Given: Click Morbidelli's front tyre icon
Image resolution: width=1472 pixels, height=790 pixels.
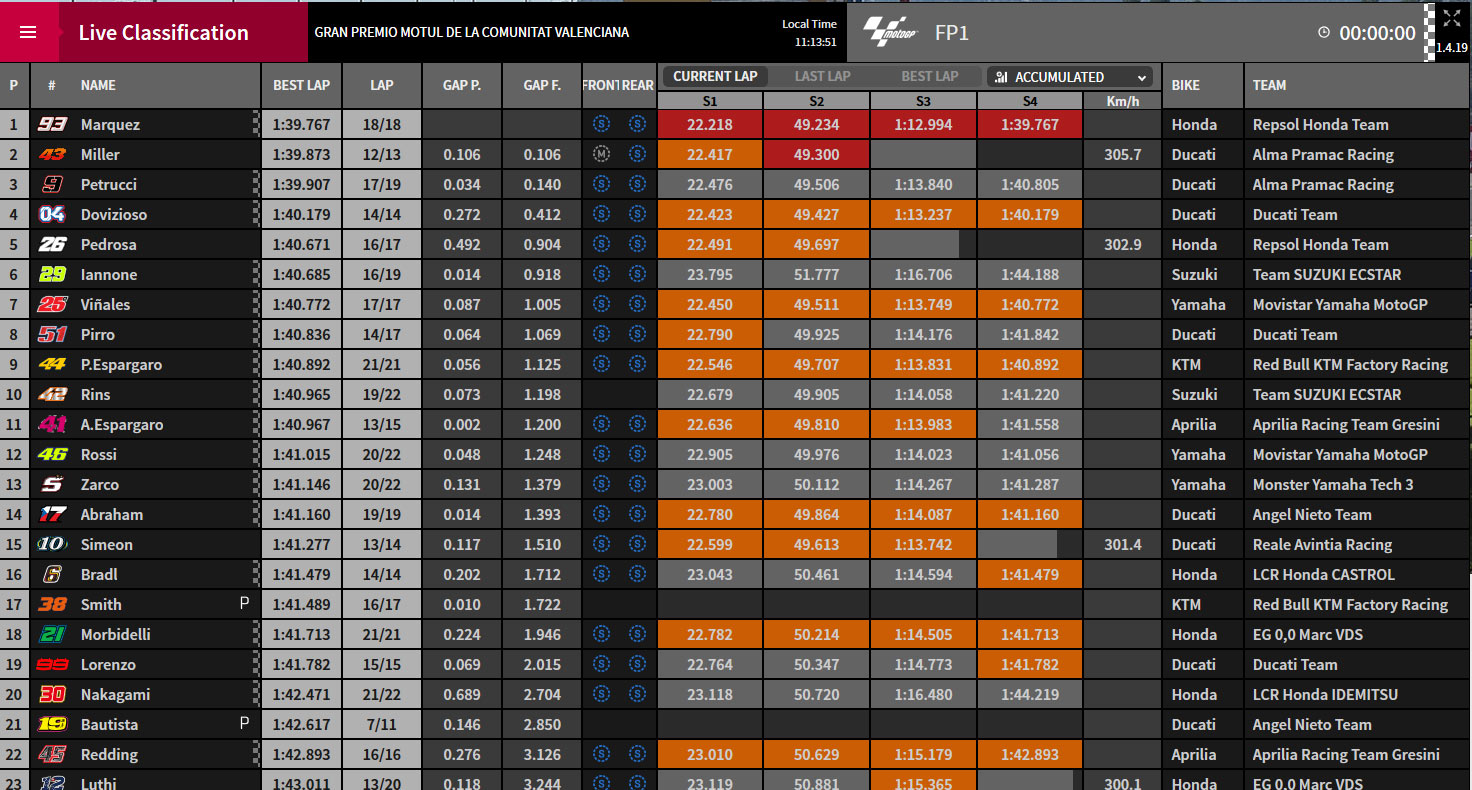Looking at the screenshot, I should 601,634.
